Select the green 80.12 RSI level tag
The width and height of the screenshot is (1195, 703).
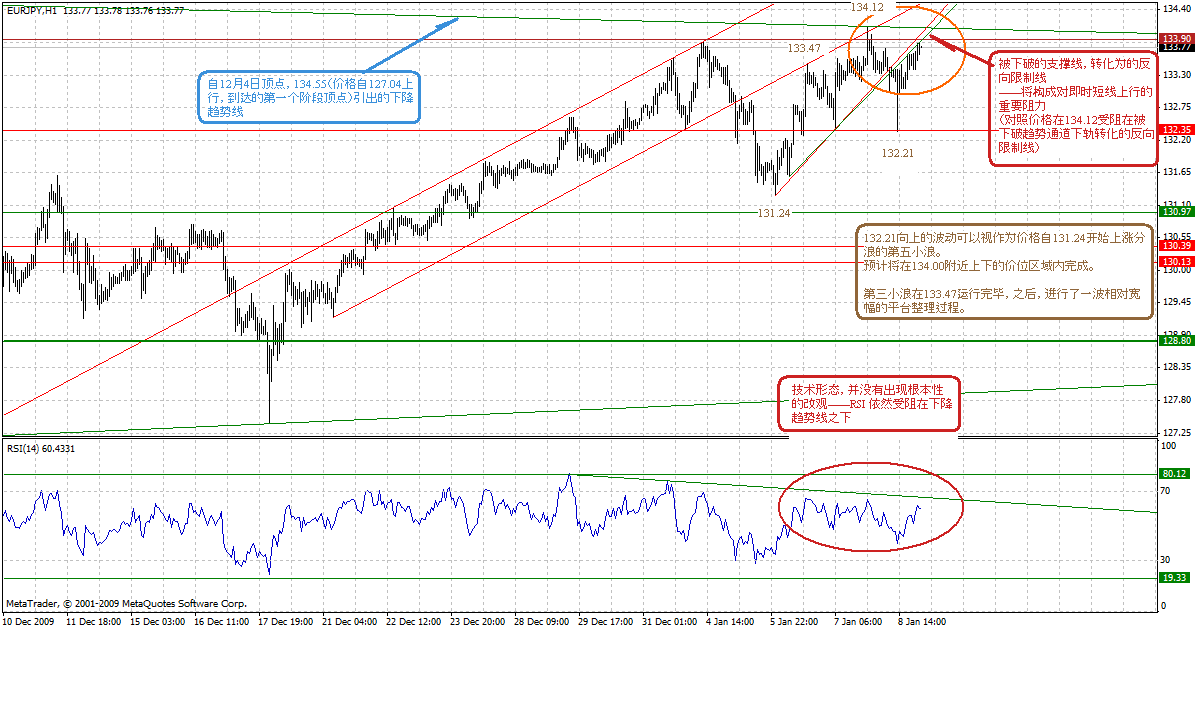pyautogui.click(x=1174, y=473)
